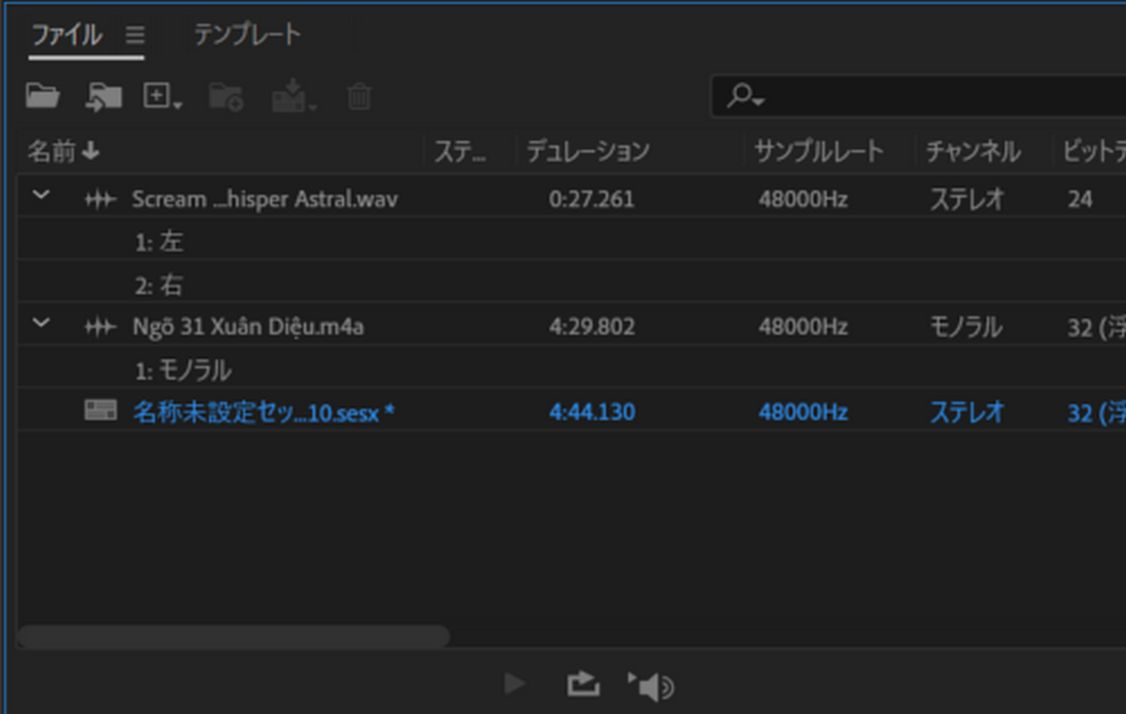Viewport: 1126px width, 714px height.
Task: Toggle the auto-play speaker button
Action: (x=651, y=686)
